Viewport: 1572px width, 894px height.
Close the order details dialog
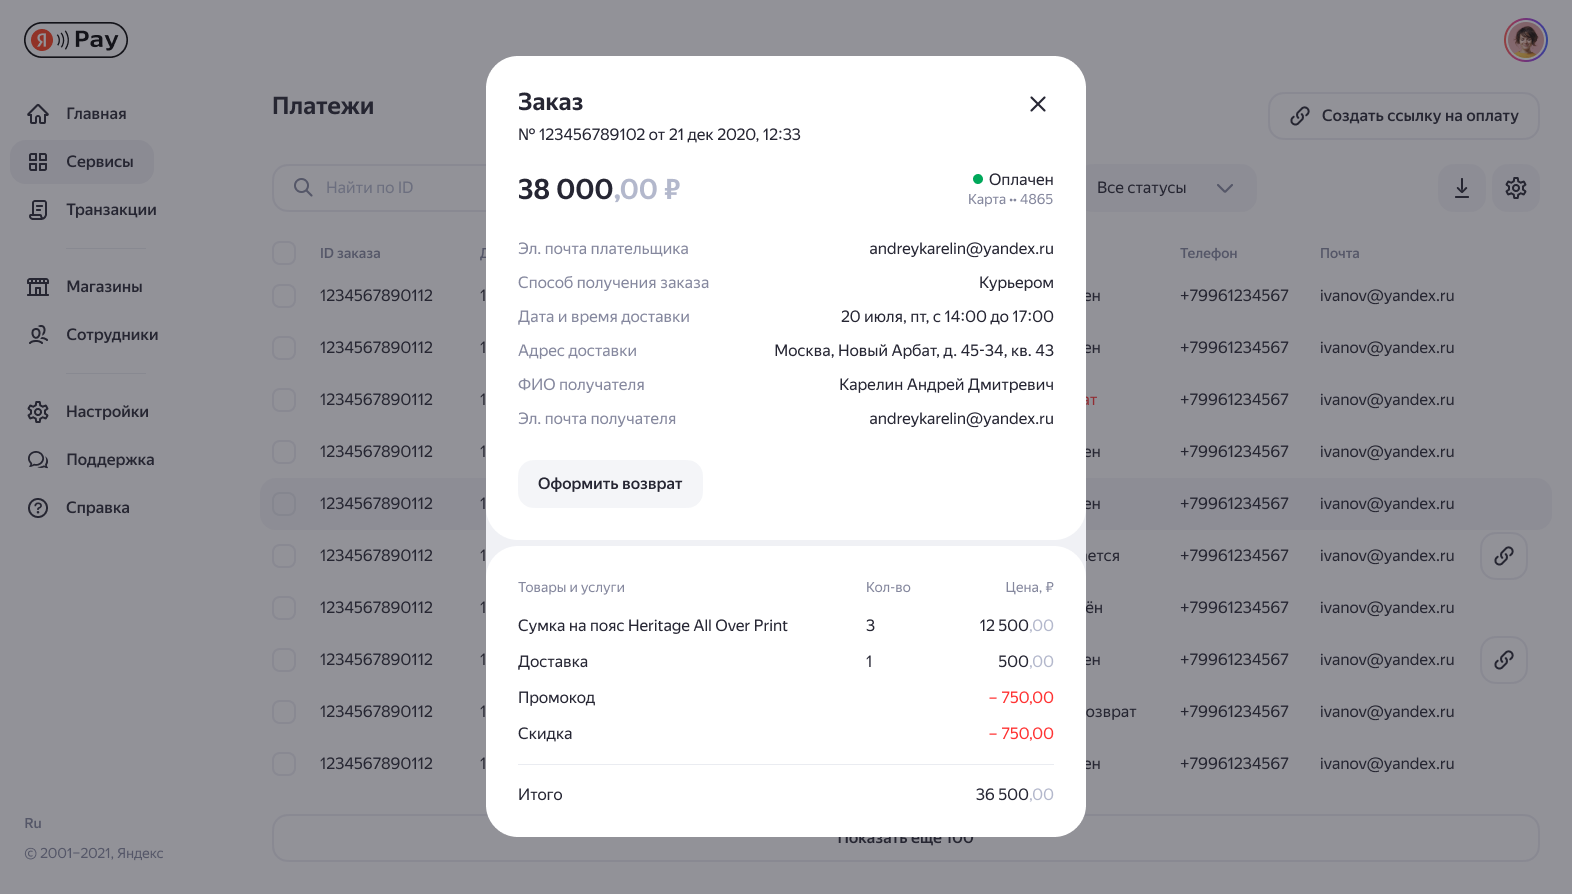(1038, 104)
